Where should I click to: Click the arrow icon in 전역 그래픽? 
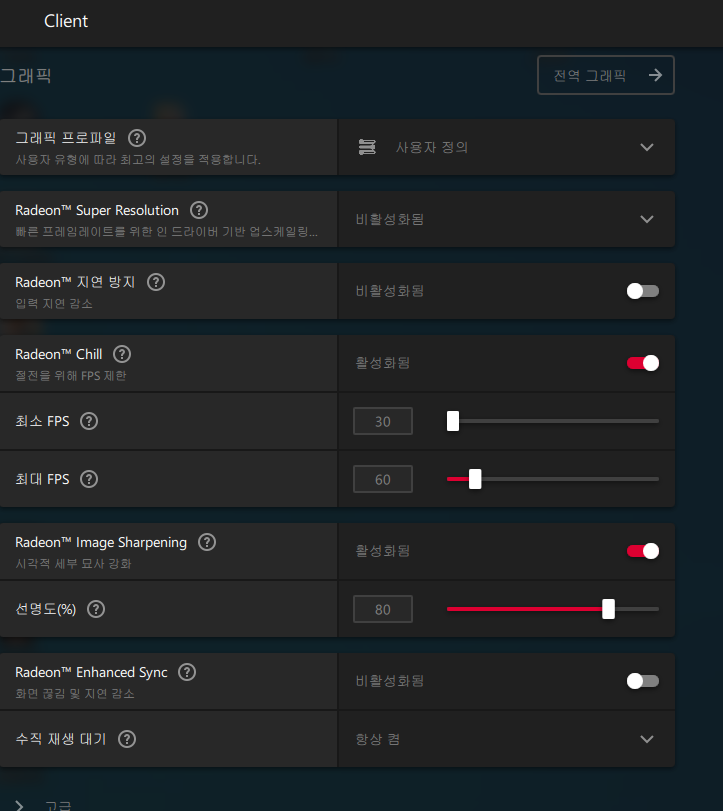click(x=655, y=75)
